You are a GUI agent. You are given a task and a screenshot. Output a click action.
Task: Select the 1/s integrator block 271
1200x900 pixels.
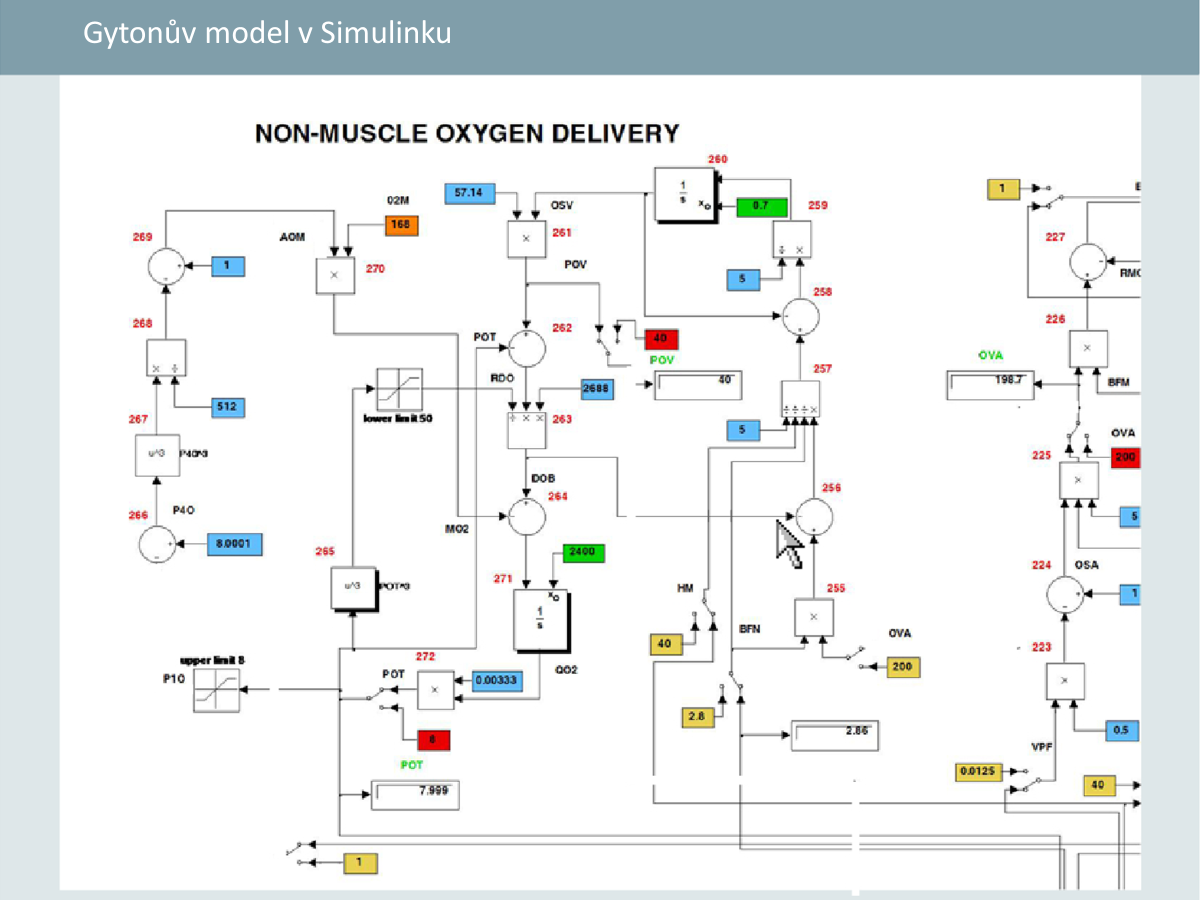coord(540,619)
